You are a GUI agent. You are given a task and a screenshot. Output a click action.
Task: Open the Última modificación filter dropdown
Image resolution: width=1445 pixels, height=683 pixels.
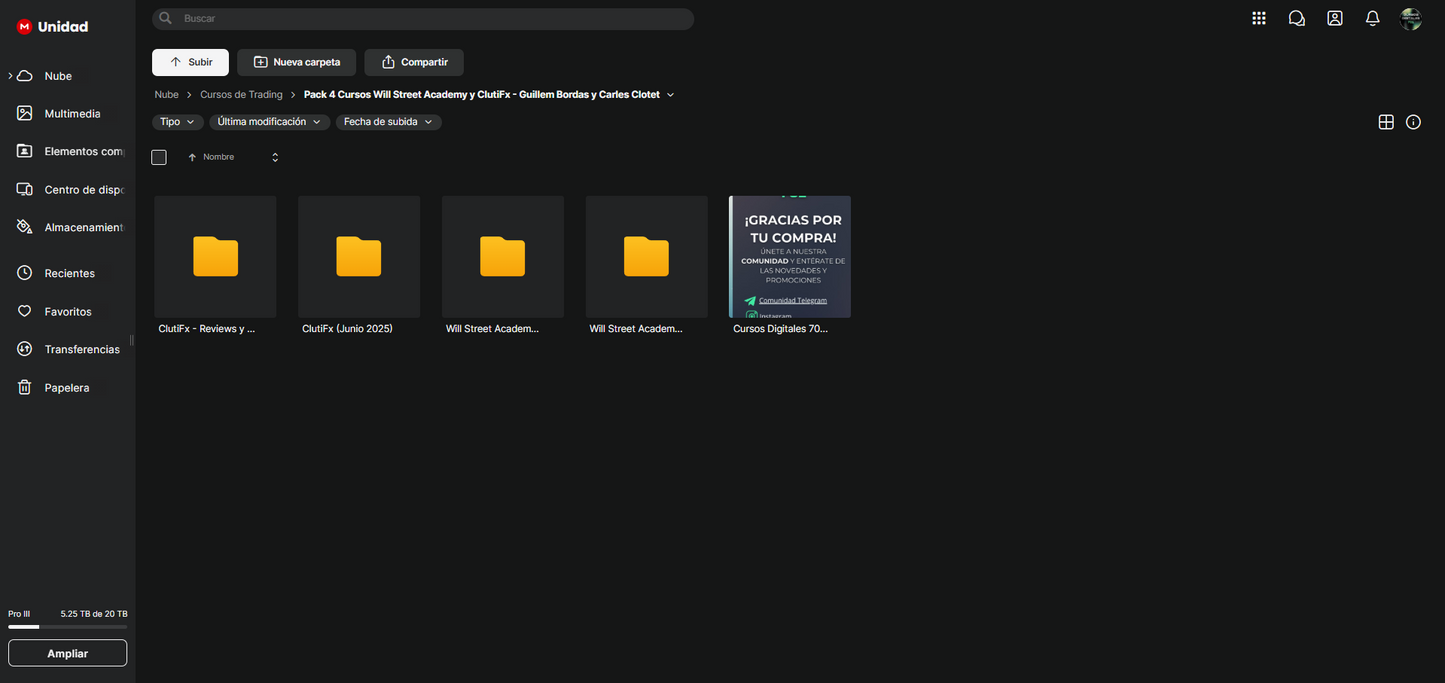pyautogui.click(x=269, y=122)
